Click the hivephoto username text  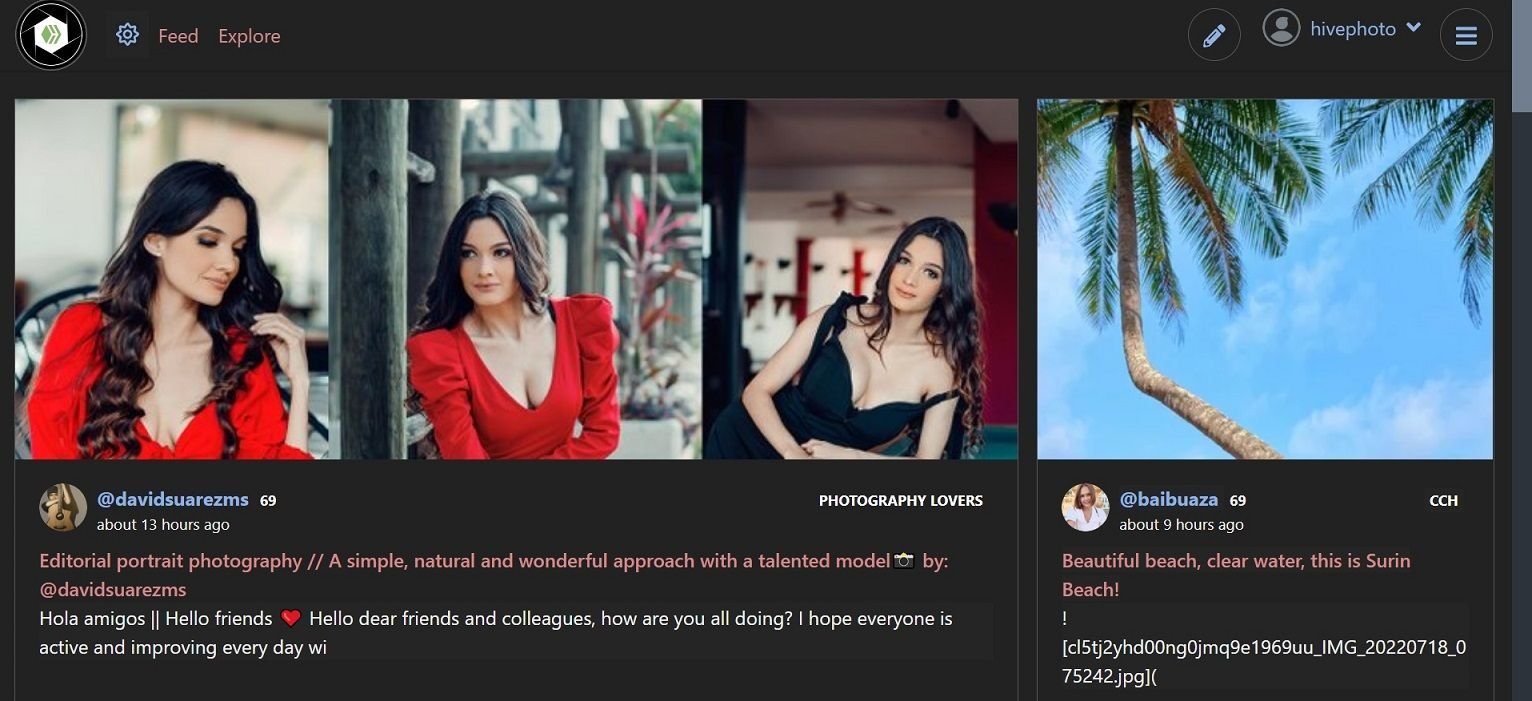click(x=1353, y=29)
